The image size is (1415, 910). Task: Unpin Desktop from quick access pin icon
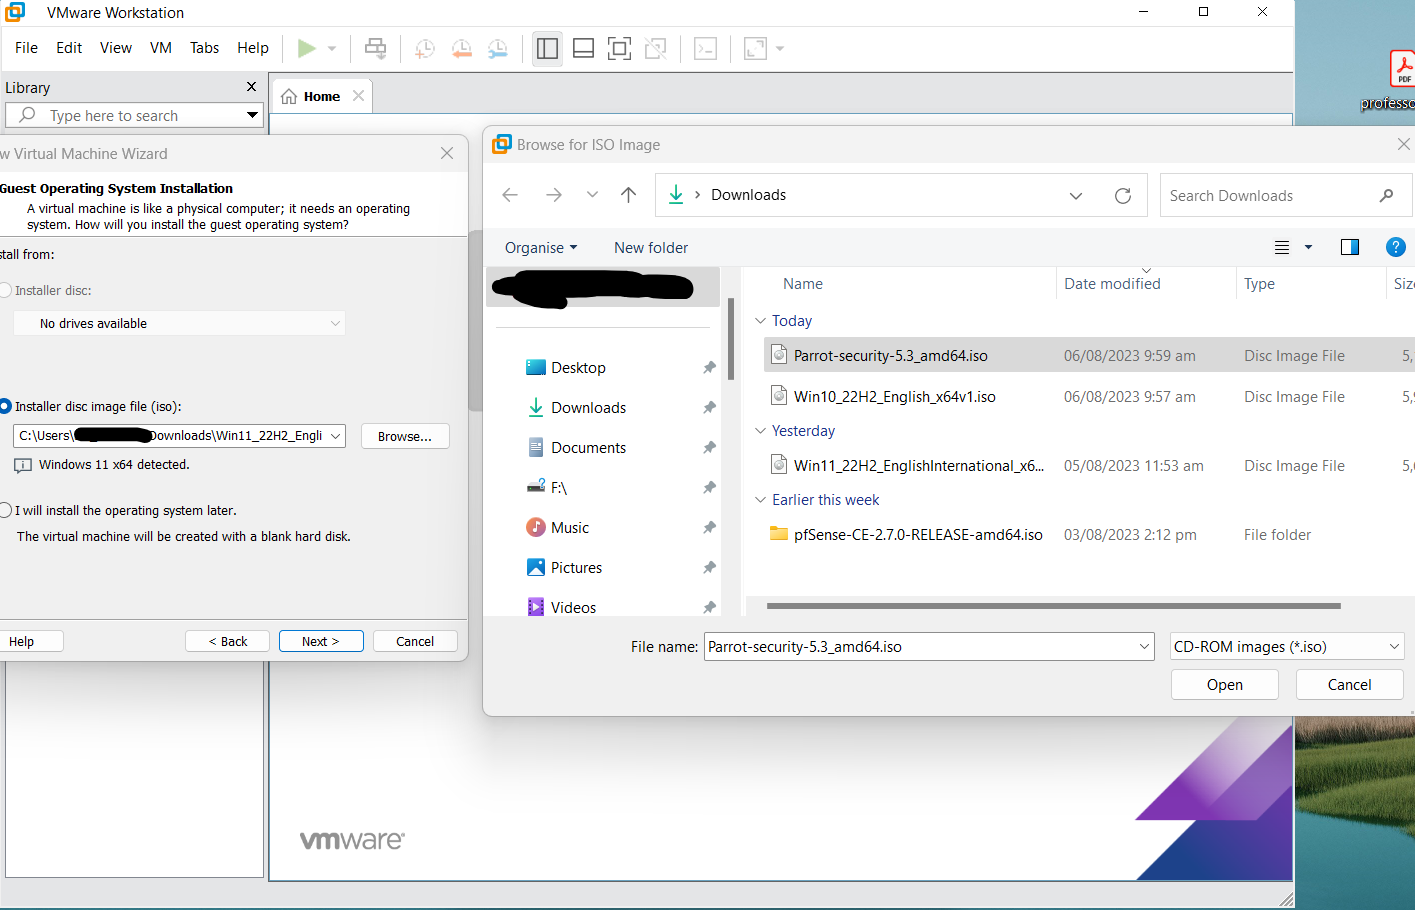pyautogui.click(x=709, y=368)
